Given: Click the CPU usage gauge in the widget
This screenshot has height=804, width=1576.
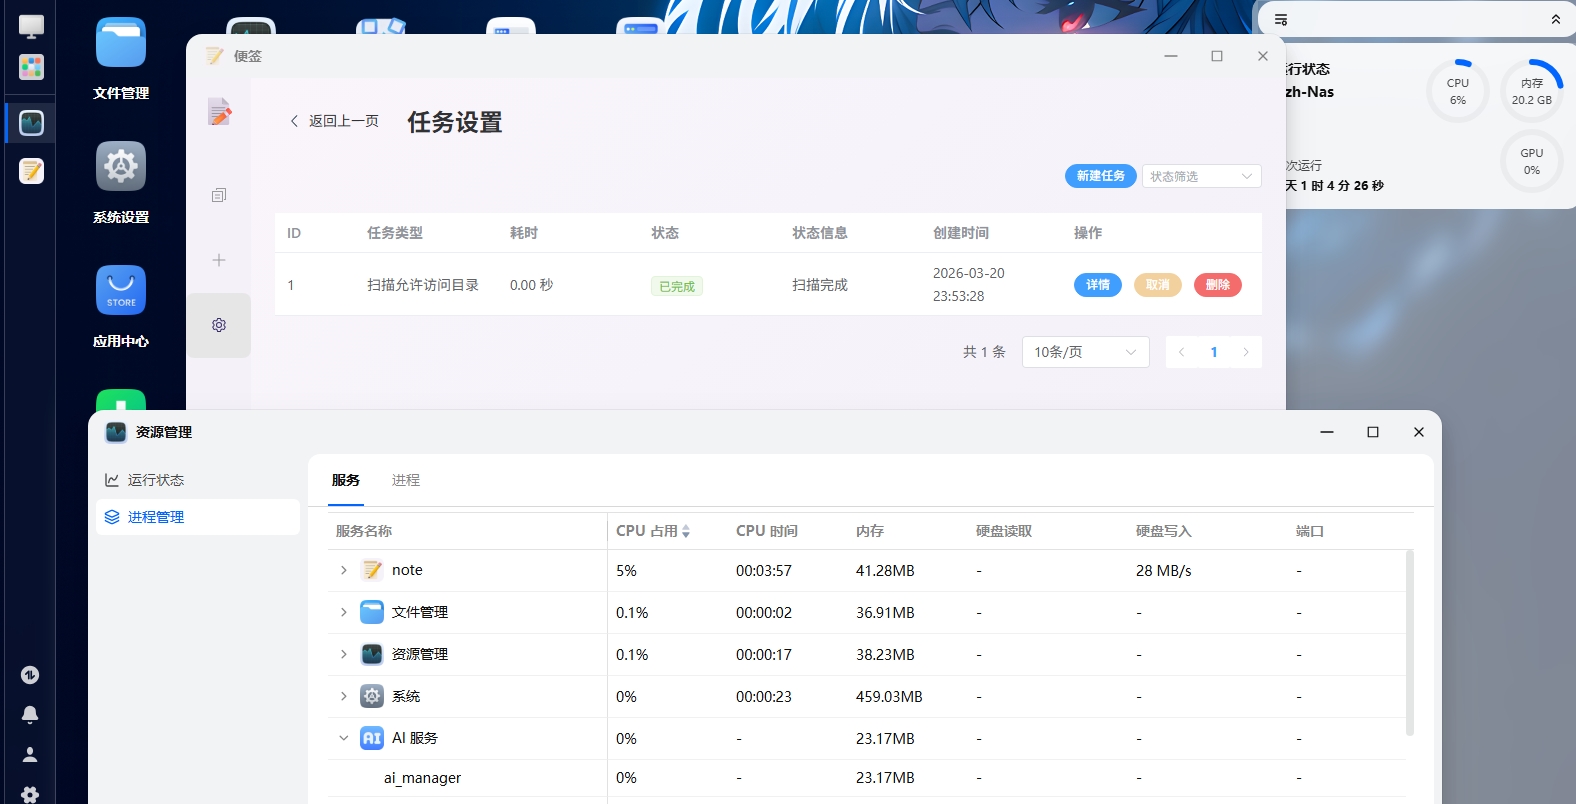Looking at the screenshot, I should [1458, 91].
